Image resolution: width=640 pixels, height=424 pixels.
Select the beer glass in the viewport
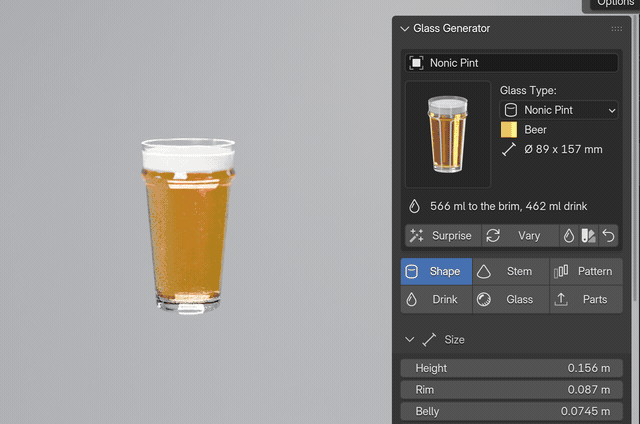[188, 226]
